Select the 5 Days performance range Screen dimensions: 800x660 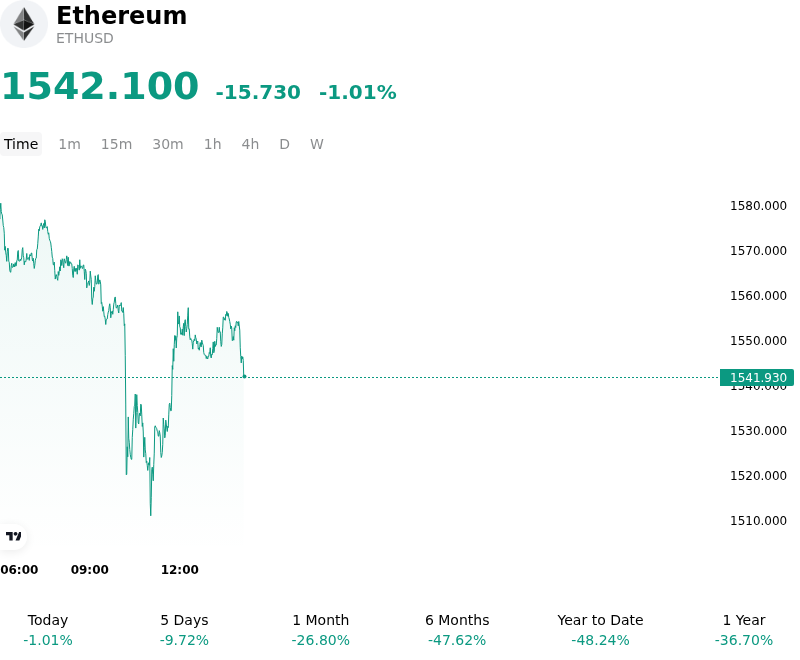pos(184,630)
